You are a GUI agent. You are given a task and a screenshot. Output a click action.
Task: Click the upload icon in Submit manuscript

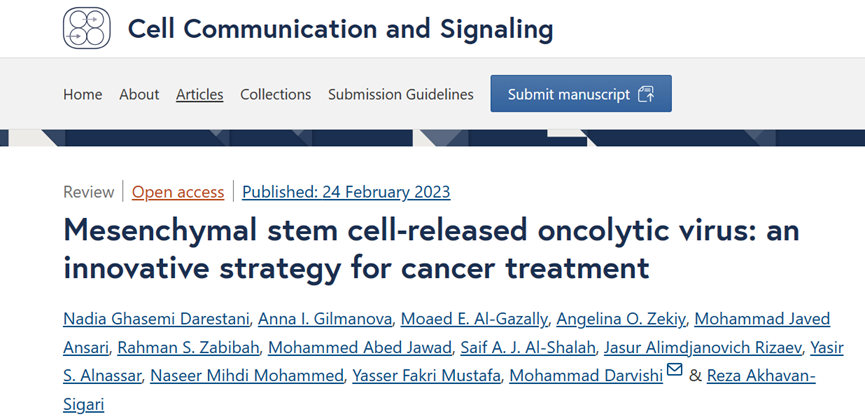[645, 94]
